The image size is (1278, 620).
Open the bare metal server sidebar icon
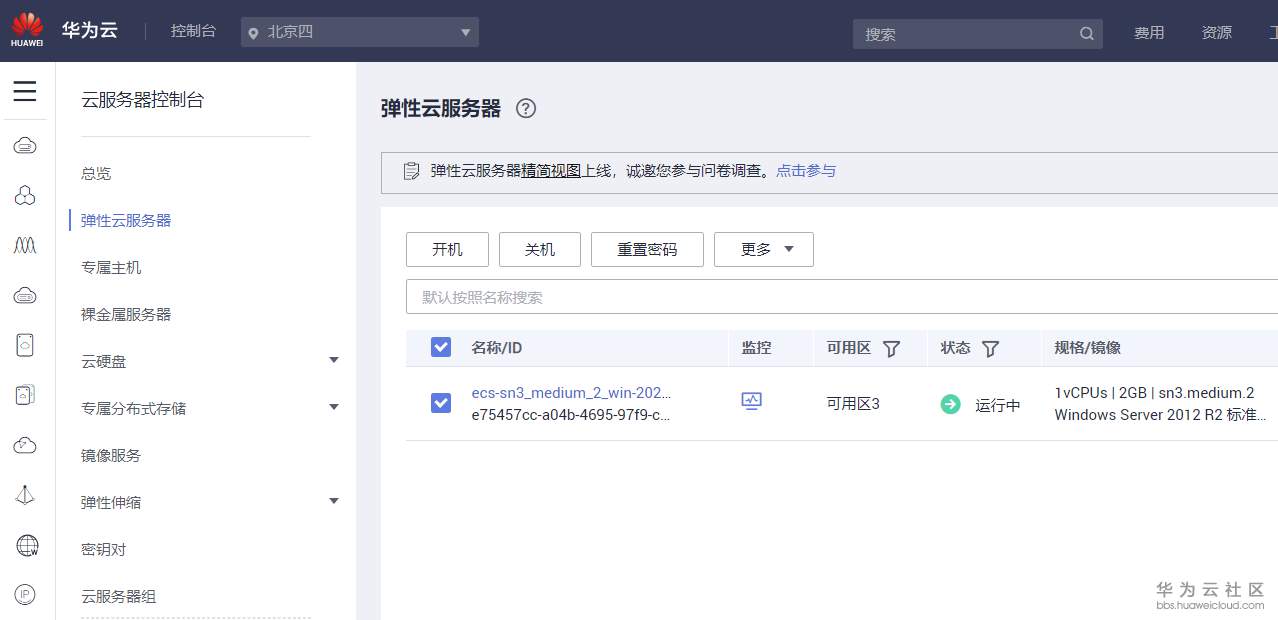(x=25, y=295)
